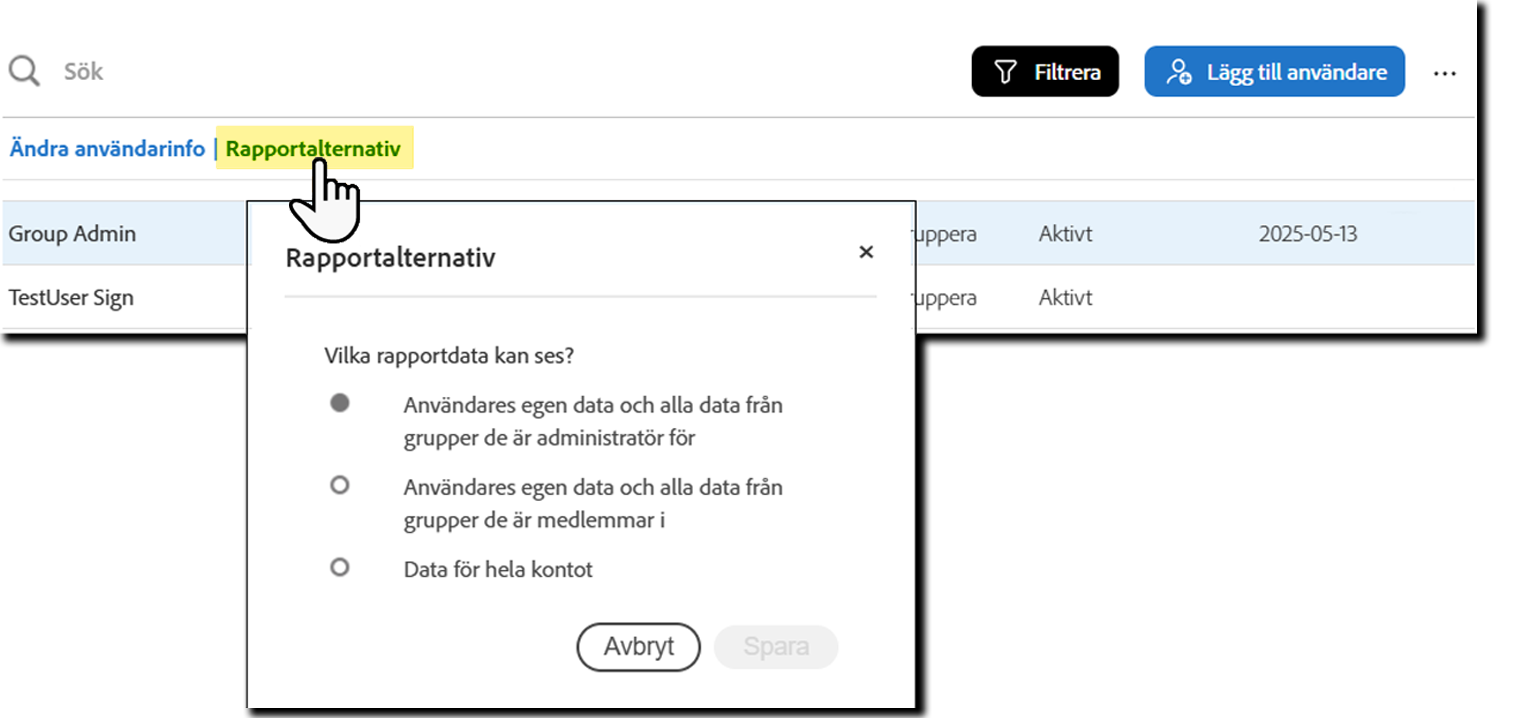Open the overflow menu with three dots
Viewport: 1517px width, 718px height.
(1445, 71)
